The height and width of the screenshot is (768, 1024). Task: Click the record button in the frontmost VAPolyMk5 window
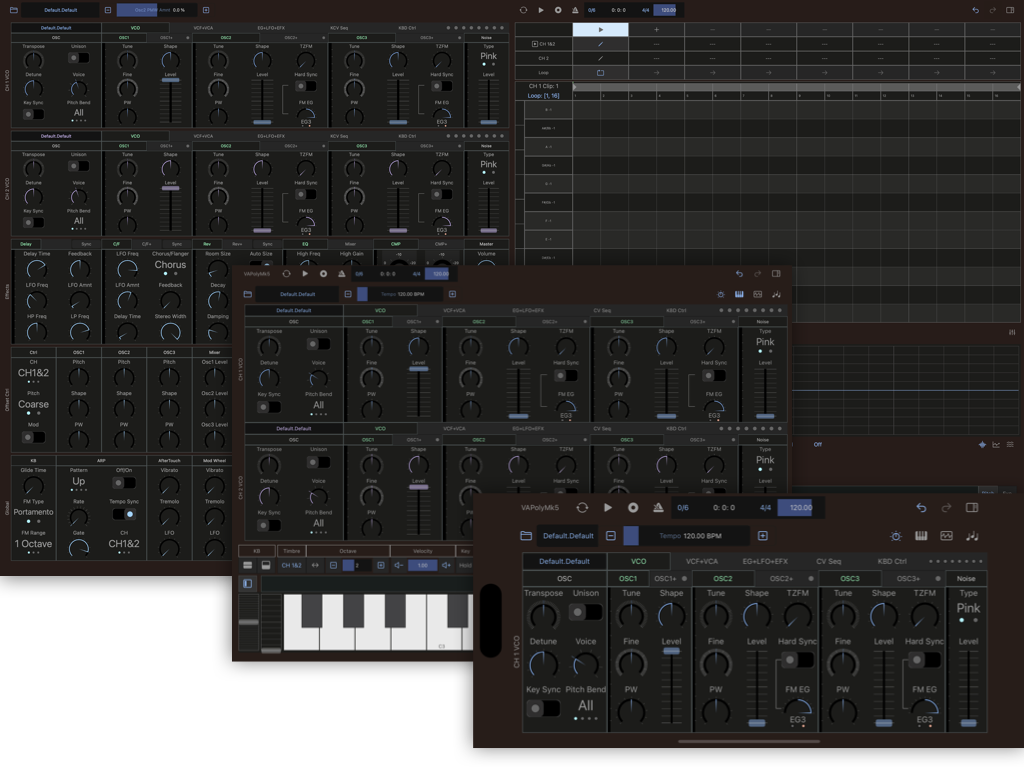point(633,508)
